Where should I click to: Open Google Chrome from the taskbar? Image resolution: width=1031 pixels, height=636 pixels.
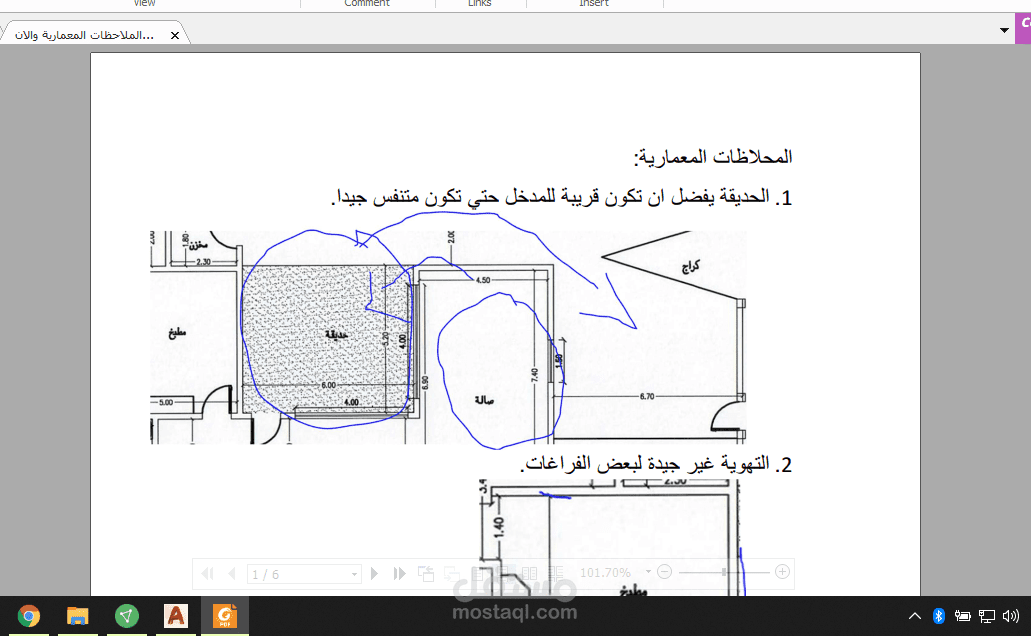(28, 617)
